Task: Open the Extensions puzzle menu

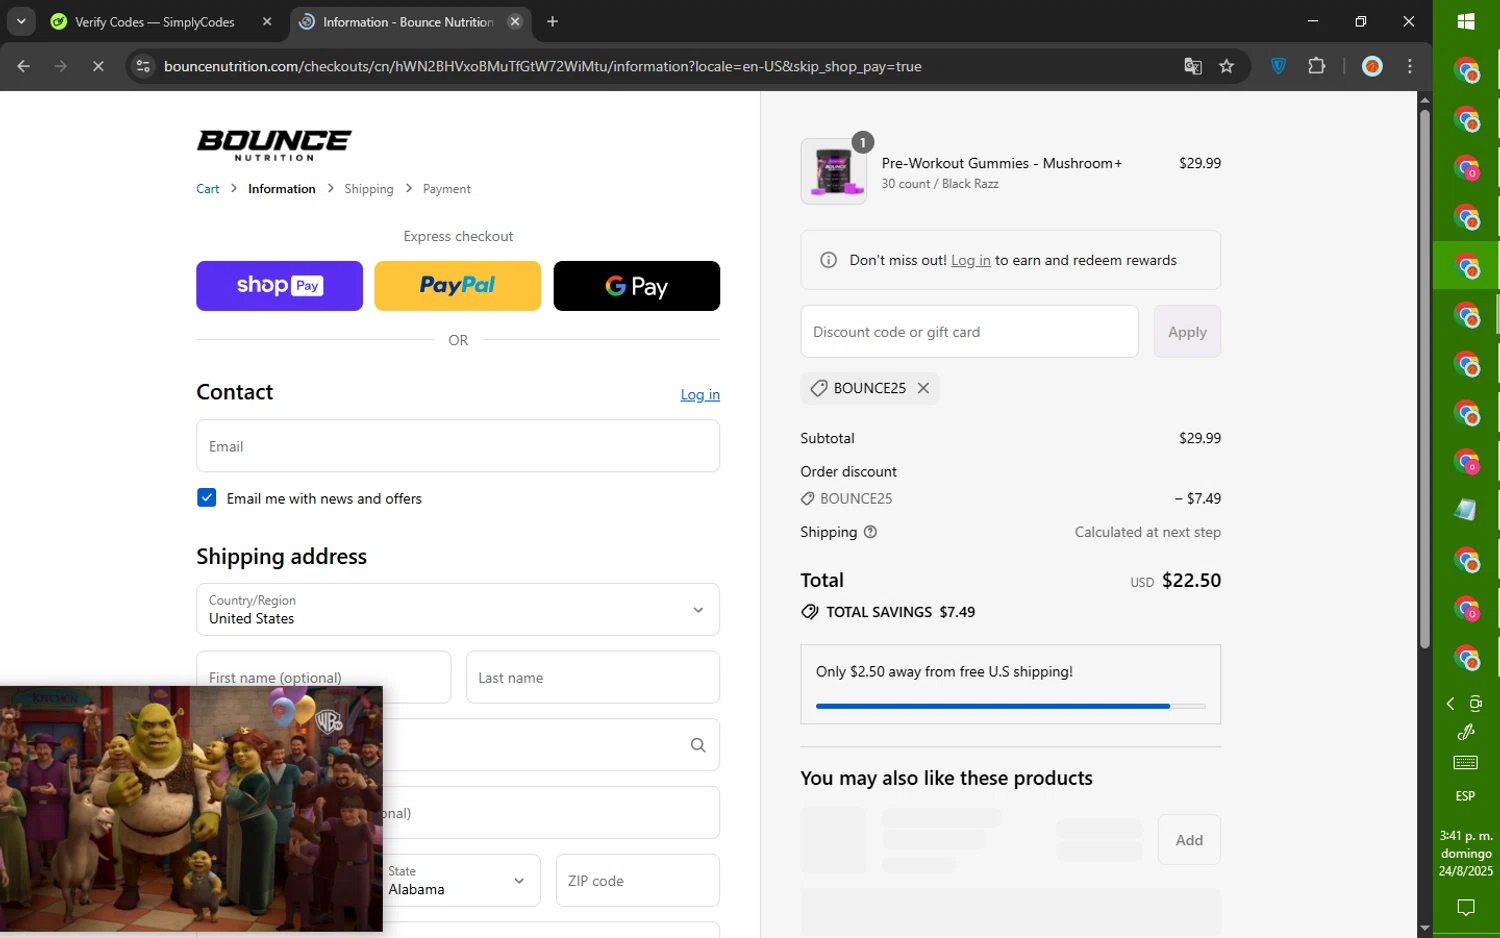Action: [x=1316, y=66]
